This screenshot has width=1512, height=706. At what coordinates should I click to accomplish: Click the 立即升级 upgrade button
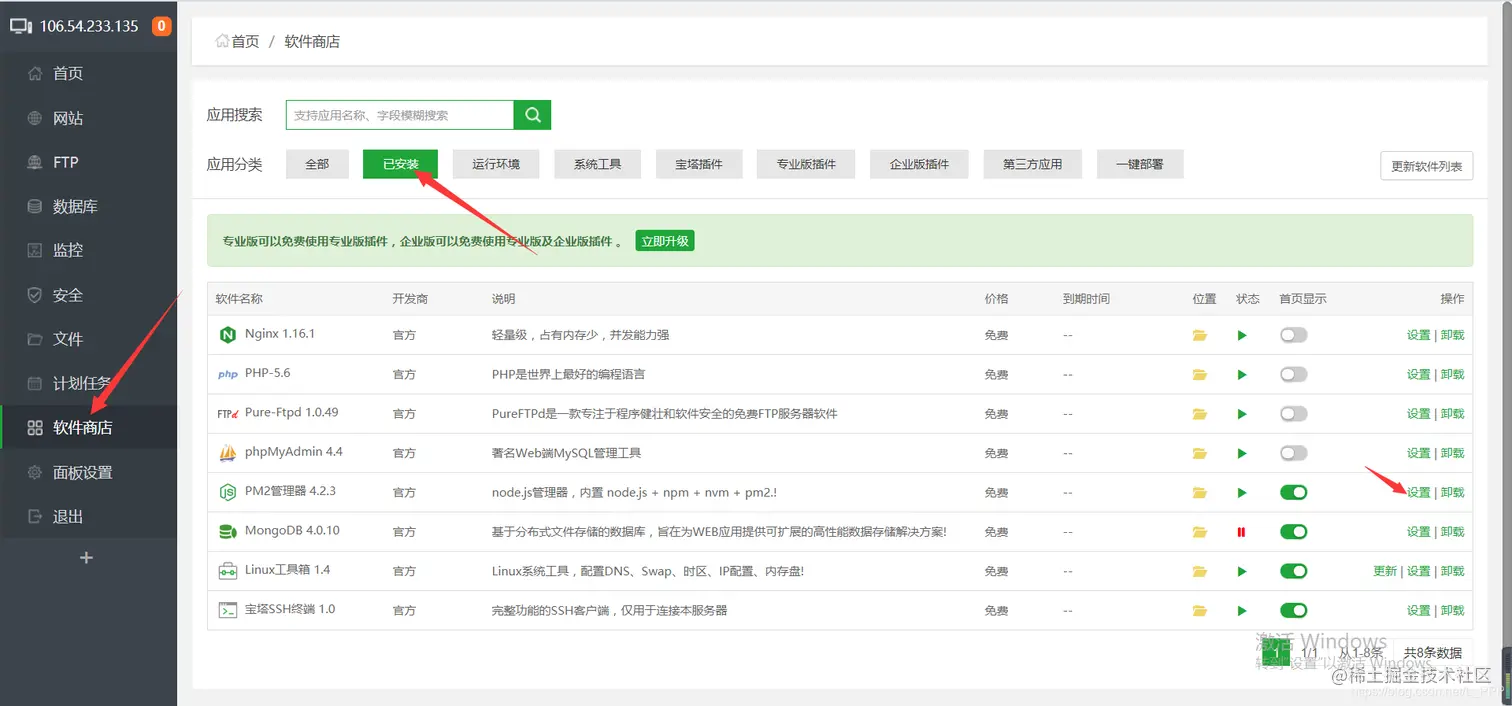tap(665, 241)
